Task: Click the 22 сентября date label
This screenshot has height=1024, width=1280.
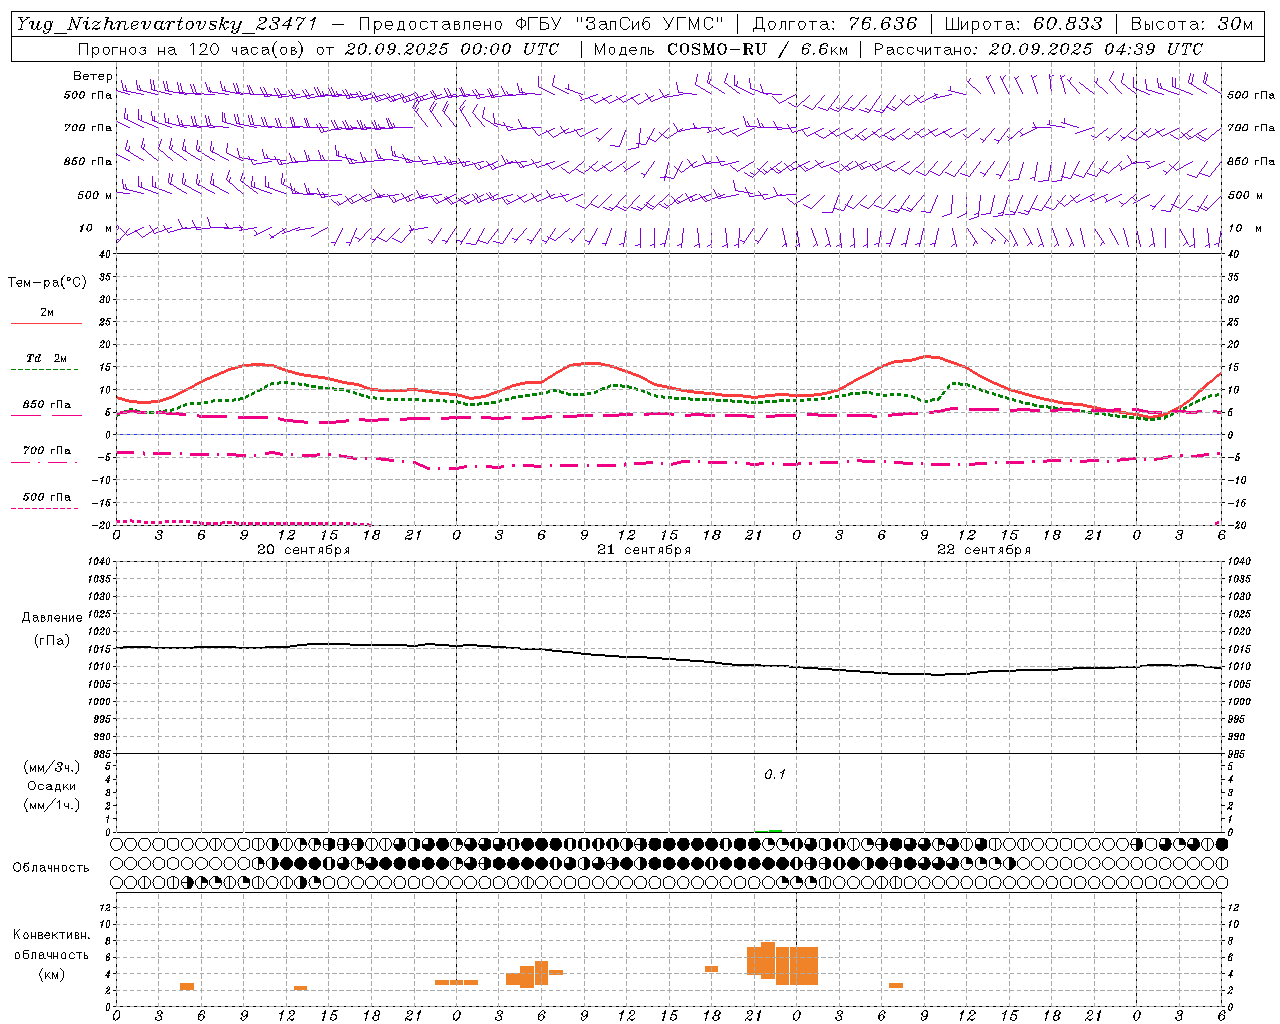Action: [984, 550]
